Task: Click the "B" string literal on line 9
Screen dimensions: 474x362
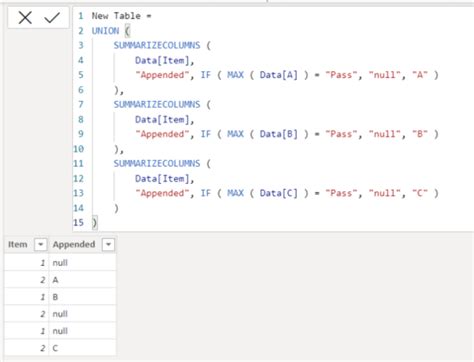Action: point(420,134)
